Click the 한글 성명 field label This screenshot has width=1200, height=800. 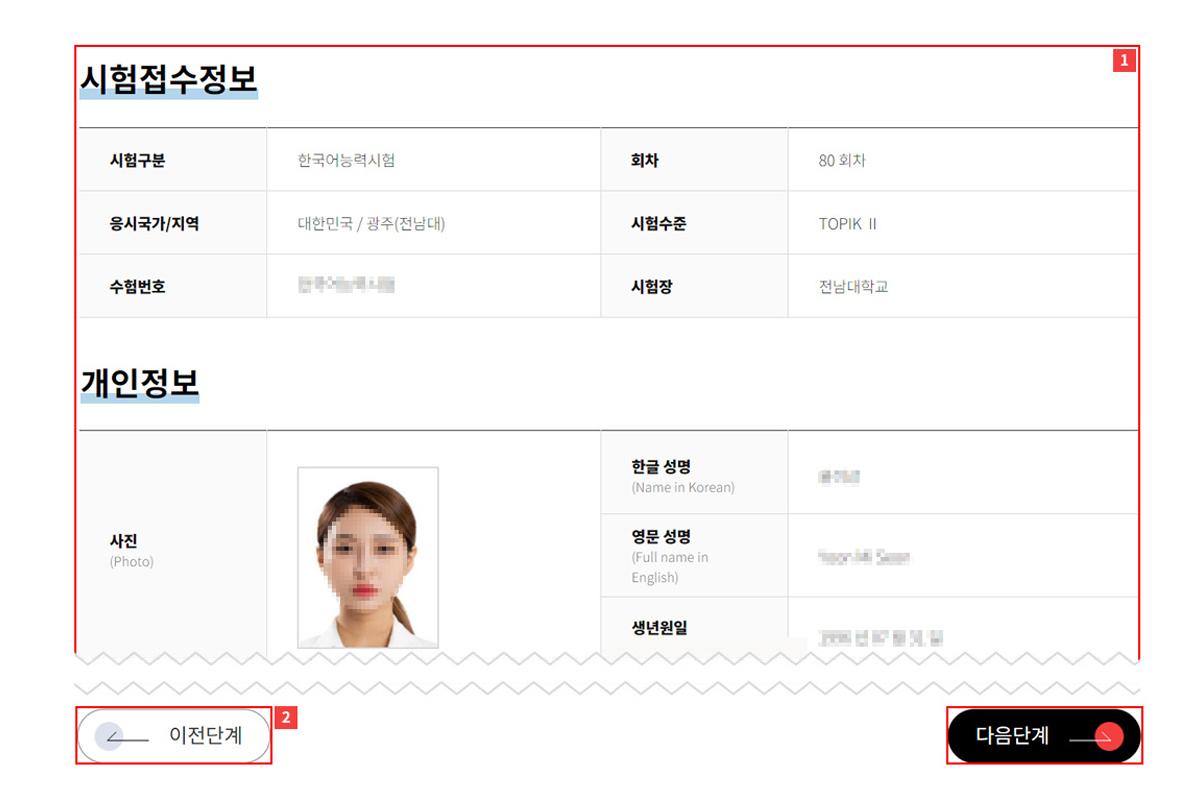[661, 467]
